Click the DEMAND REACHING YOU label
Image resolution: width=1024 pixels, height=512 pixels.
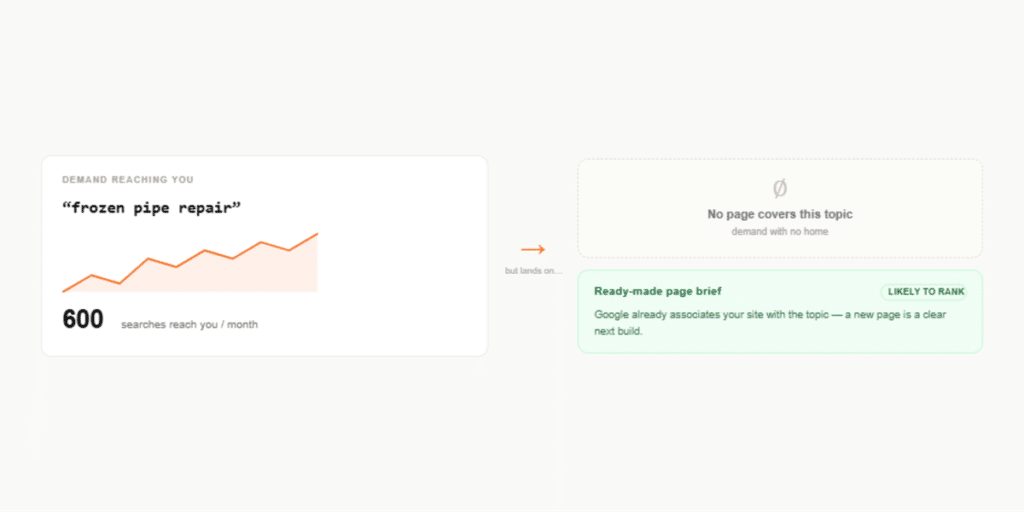(128, 180)
